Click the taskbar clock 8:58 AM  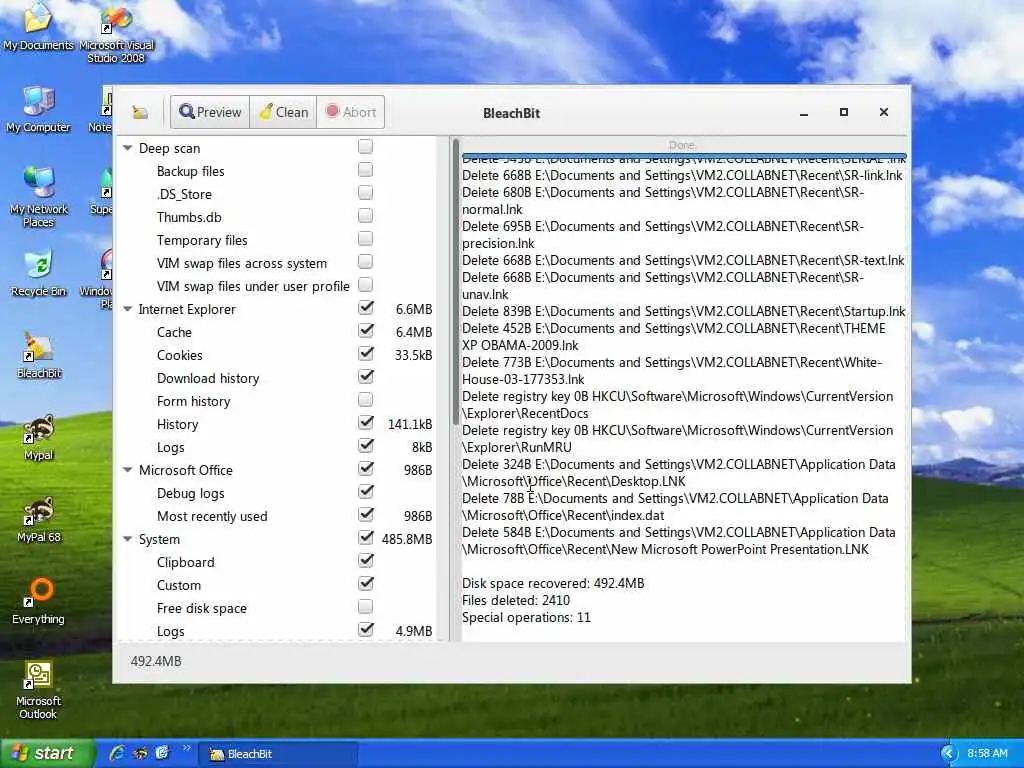coord(987,754)
